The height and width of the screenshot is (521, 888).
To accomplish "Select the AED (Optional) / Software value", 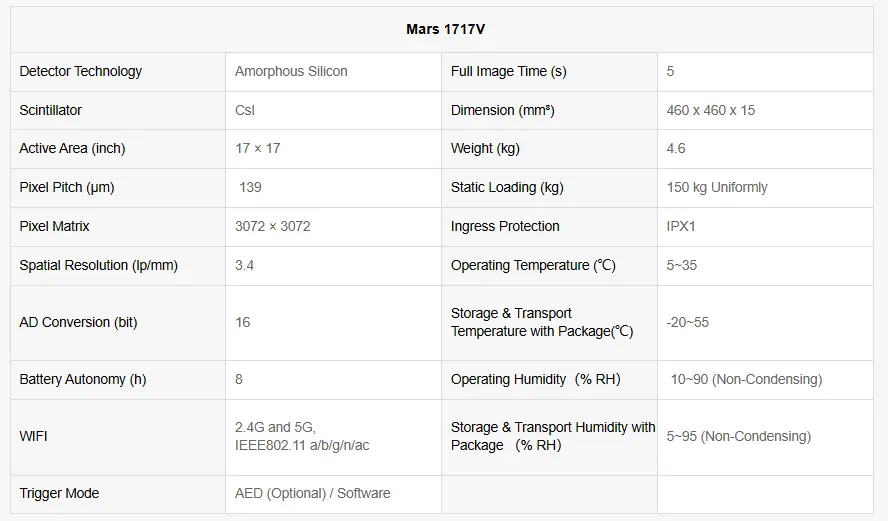I will pyautogui.click(x=312, y=493).
